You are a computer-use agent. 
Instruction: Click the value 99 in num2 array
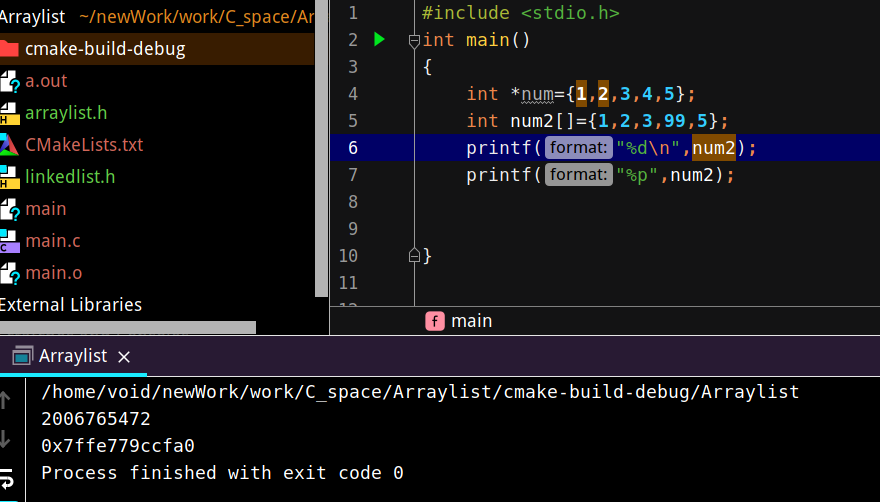pyautogui.click(x=675, y=121)
